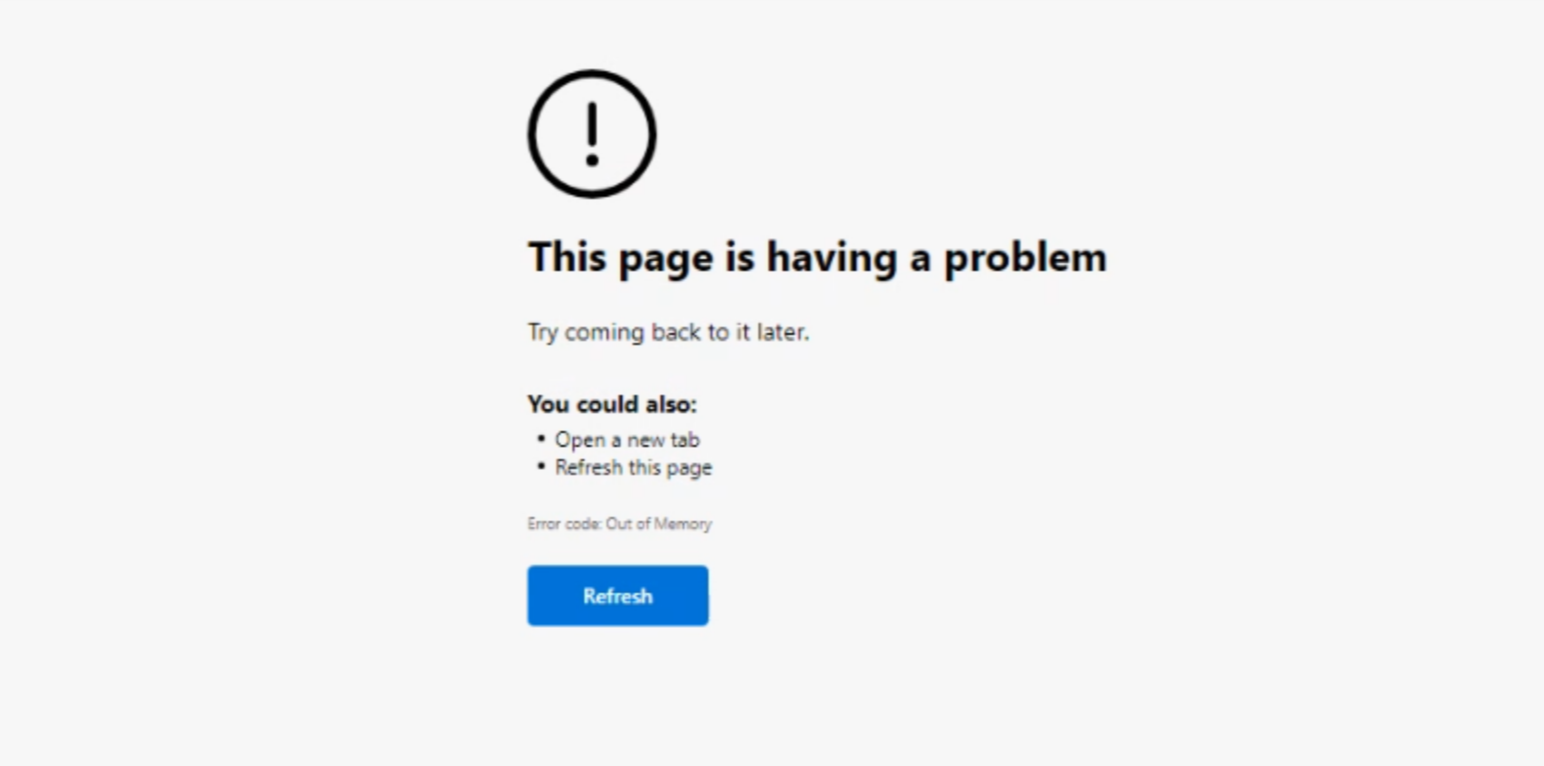This screenshot has width=1544, height=766.
Task: Click the word 'also:' in the subheading
Action: pyautogui.click(x=669, y=404)
